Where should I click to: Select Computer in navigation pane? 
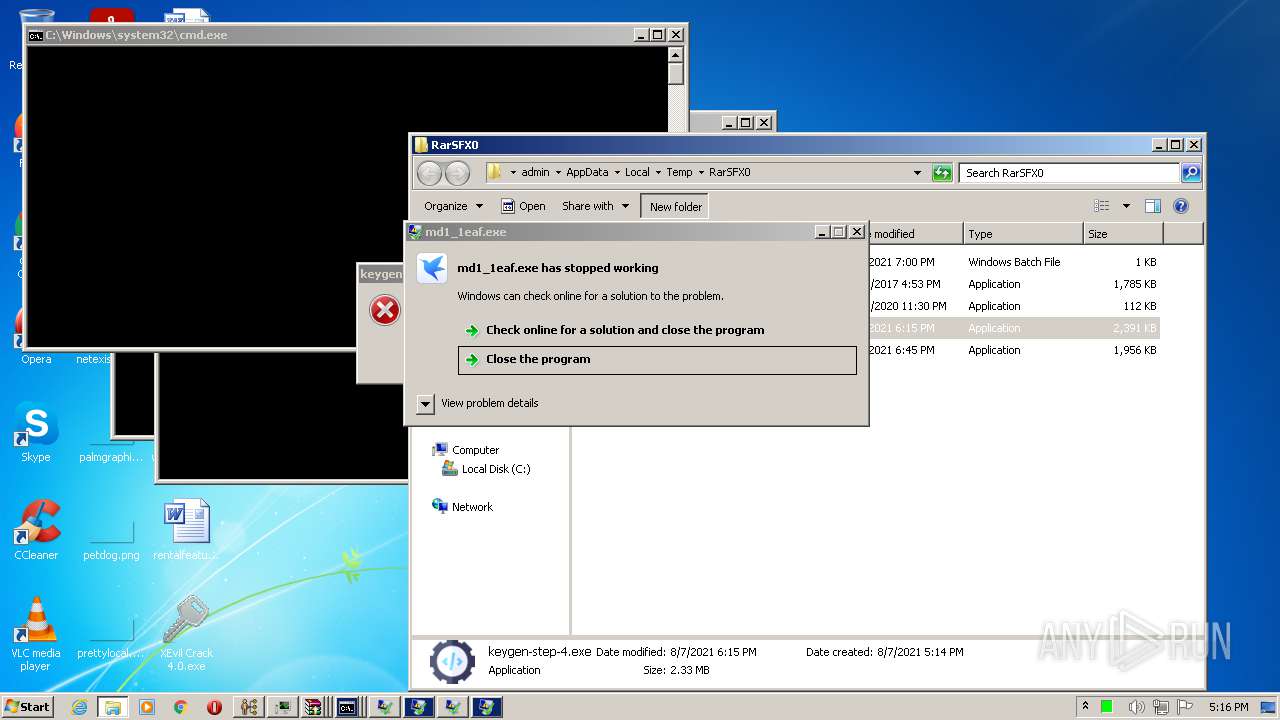tap(466, 450)
